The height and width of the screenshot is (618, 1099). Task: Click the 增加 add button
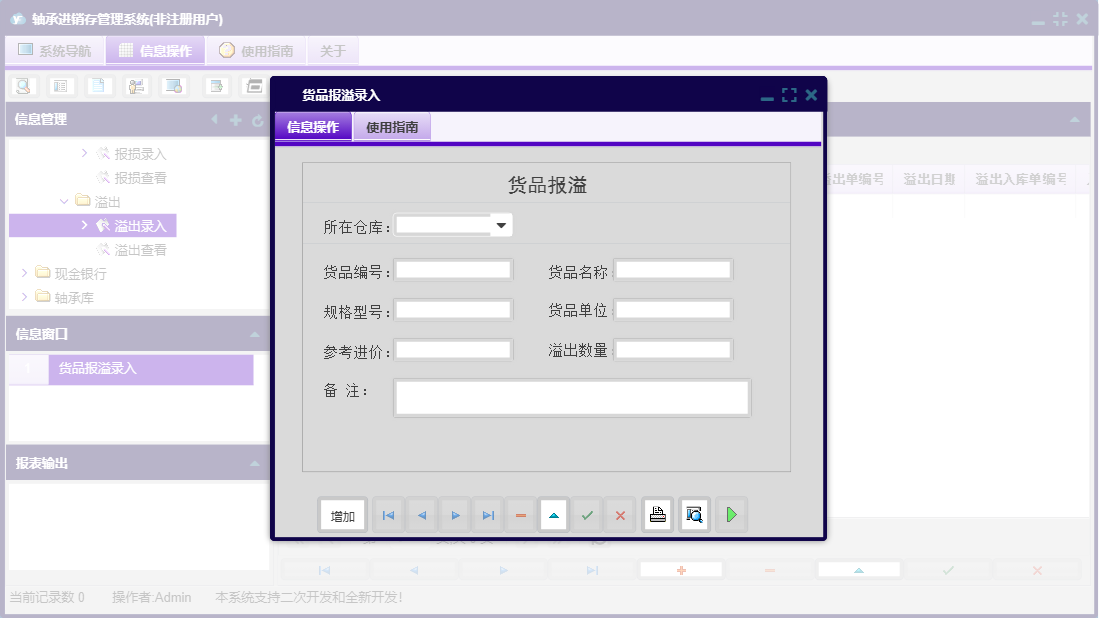pos(342,514)
